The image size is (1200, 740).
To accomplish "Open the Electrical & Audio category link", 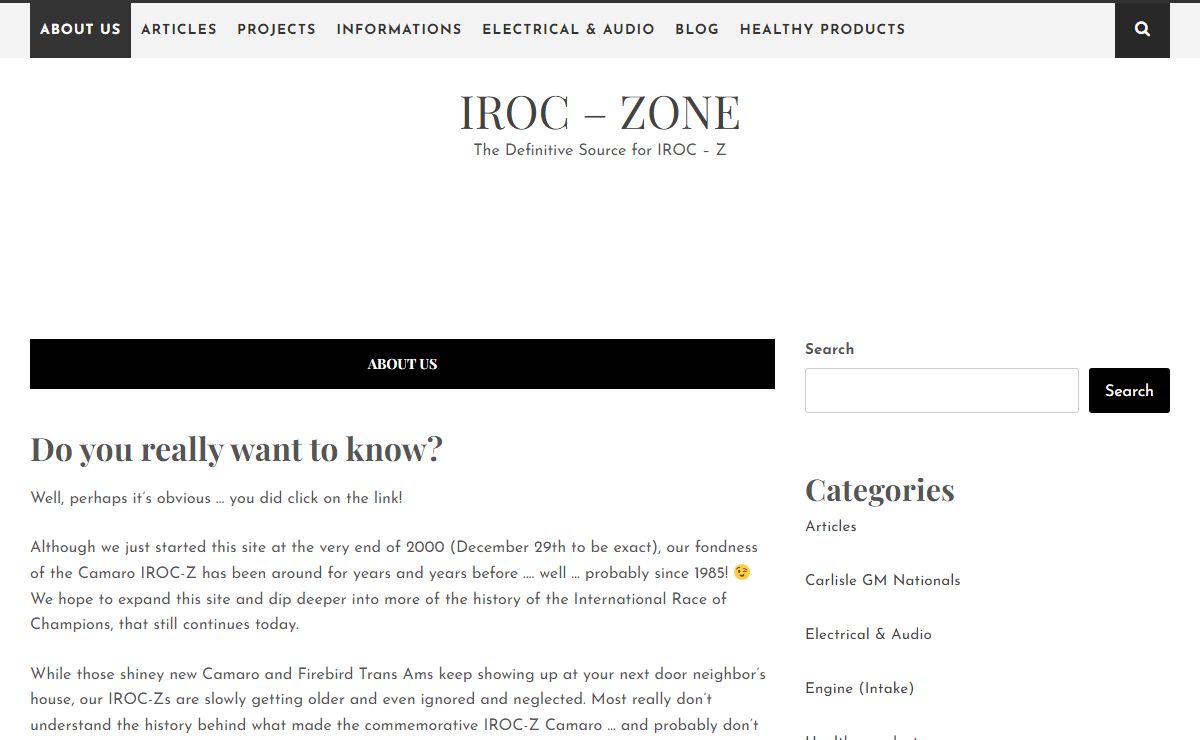I will coord(868,634).
